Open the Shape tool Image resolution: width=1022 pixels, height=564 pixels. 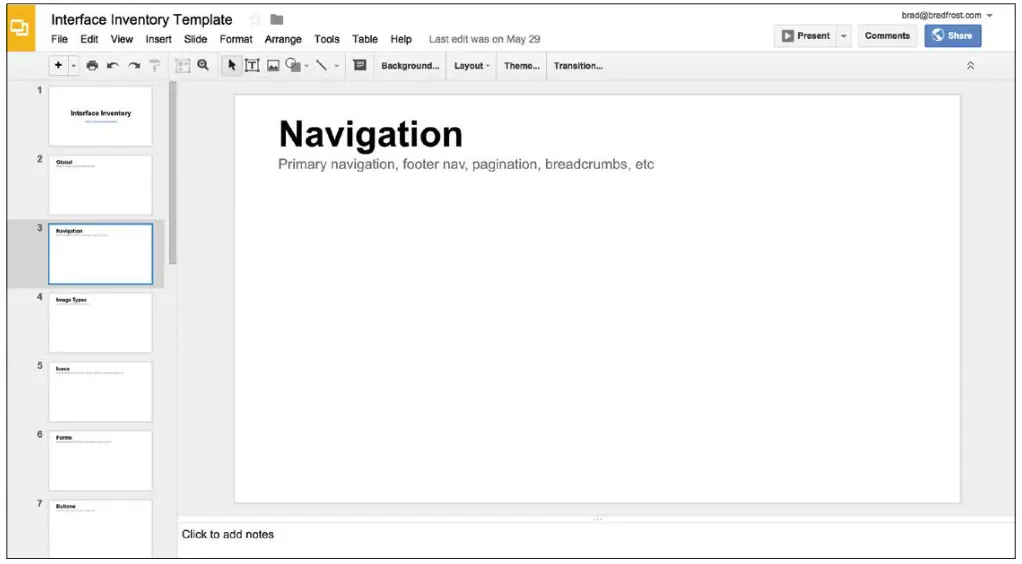[x=293, y=65]
